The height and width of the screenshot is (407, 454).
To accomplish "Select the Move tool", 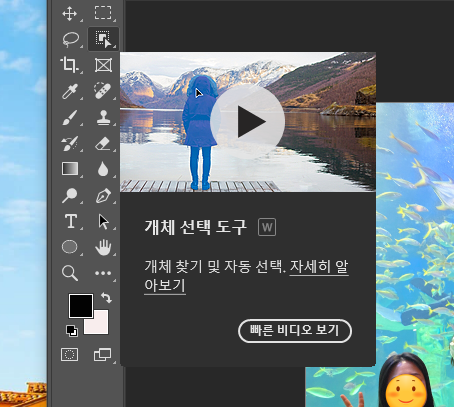I will 70,13.
